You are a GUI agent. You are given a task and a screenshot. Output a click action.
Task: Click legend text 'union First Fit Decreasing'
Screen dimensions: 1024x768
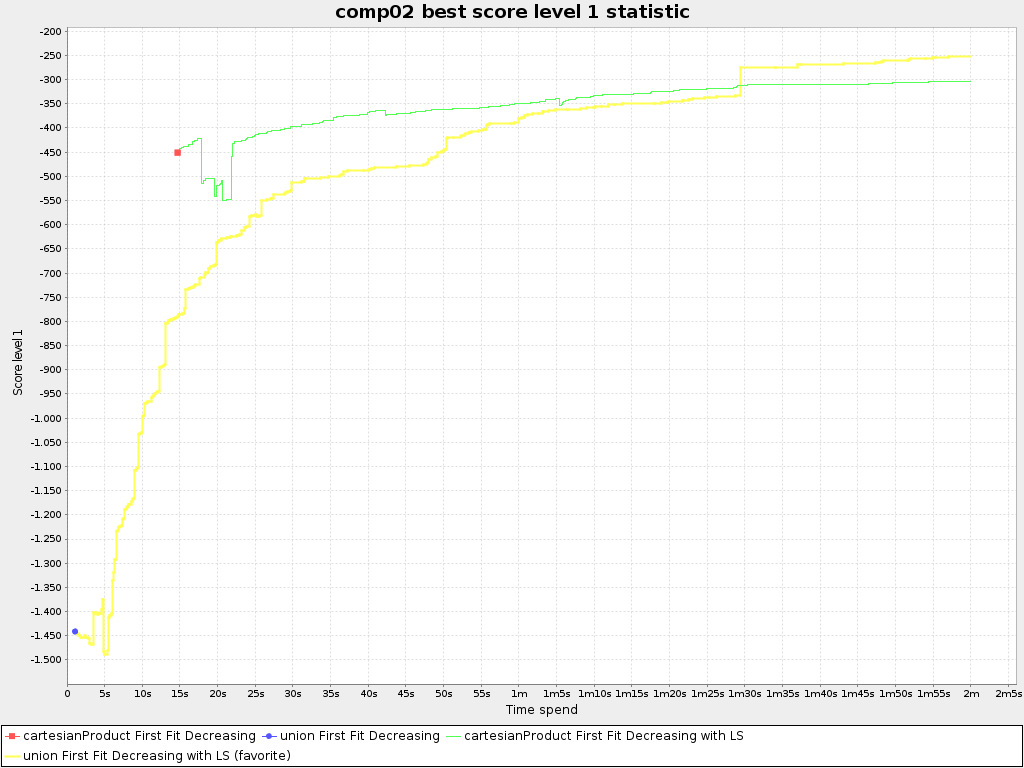[x=360, y=736]
